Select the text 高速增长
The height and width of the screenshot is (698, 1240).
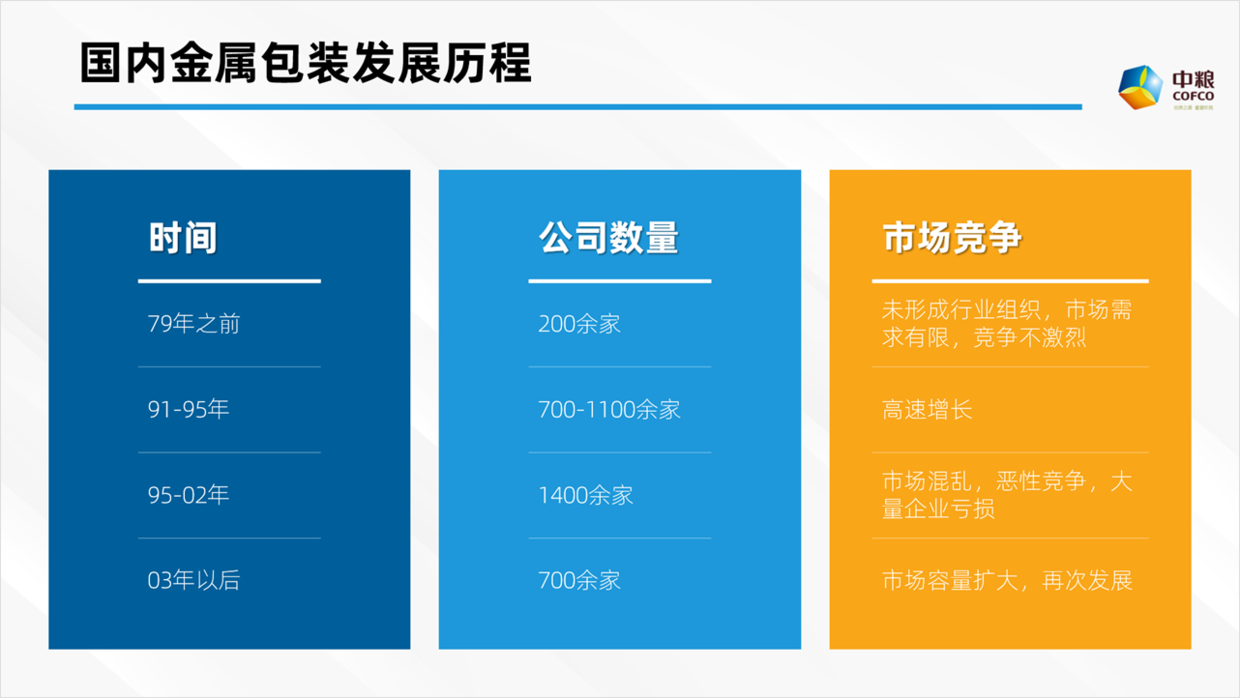click(927, 409)
